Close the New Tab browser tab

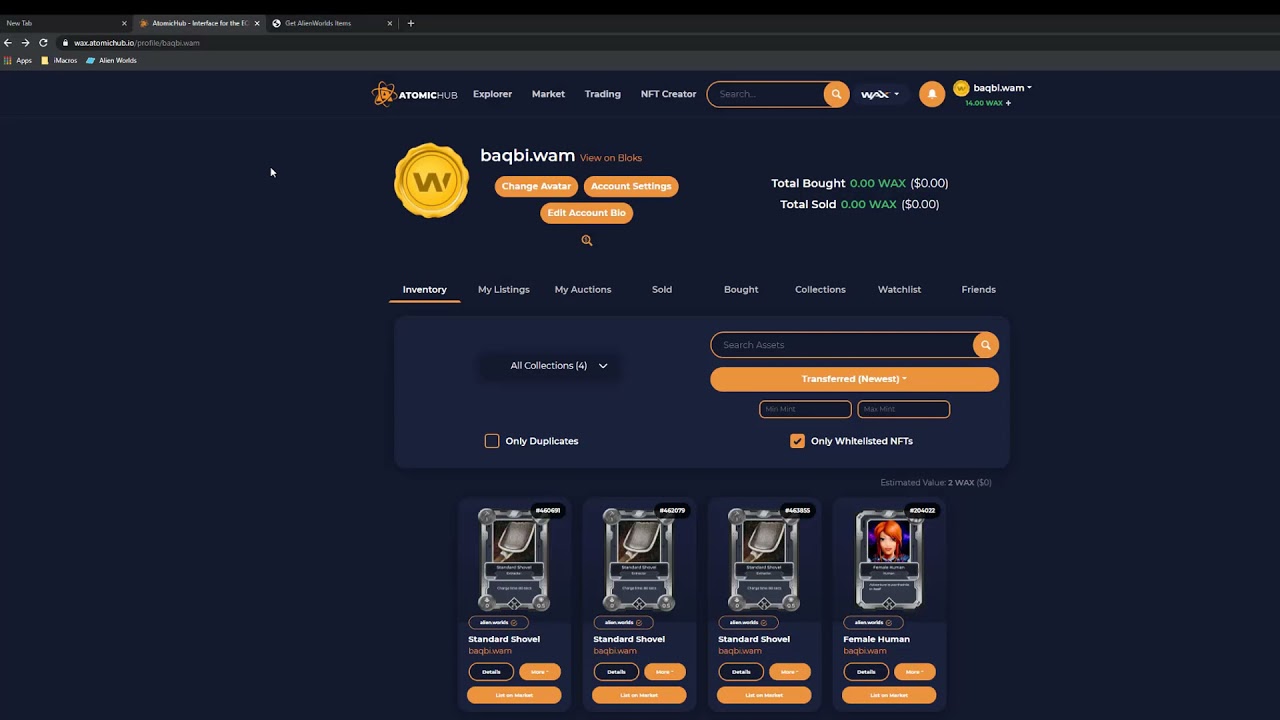tap(124, 23)
